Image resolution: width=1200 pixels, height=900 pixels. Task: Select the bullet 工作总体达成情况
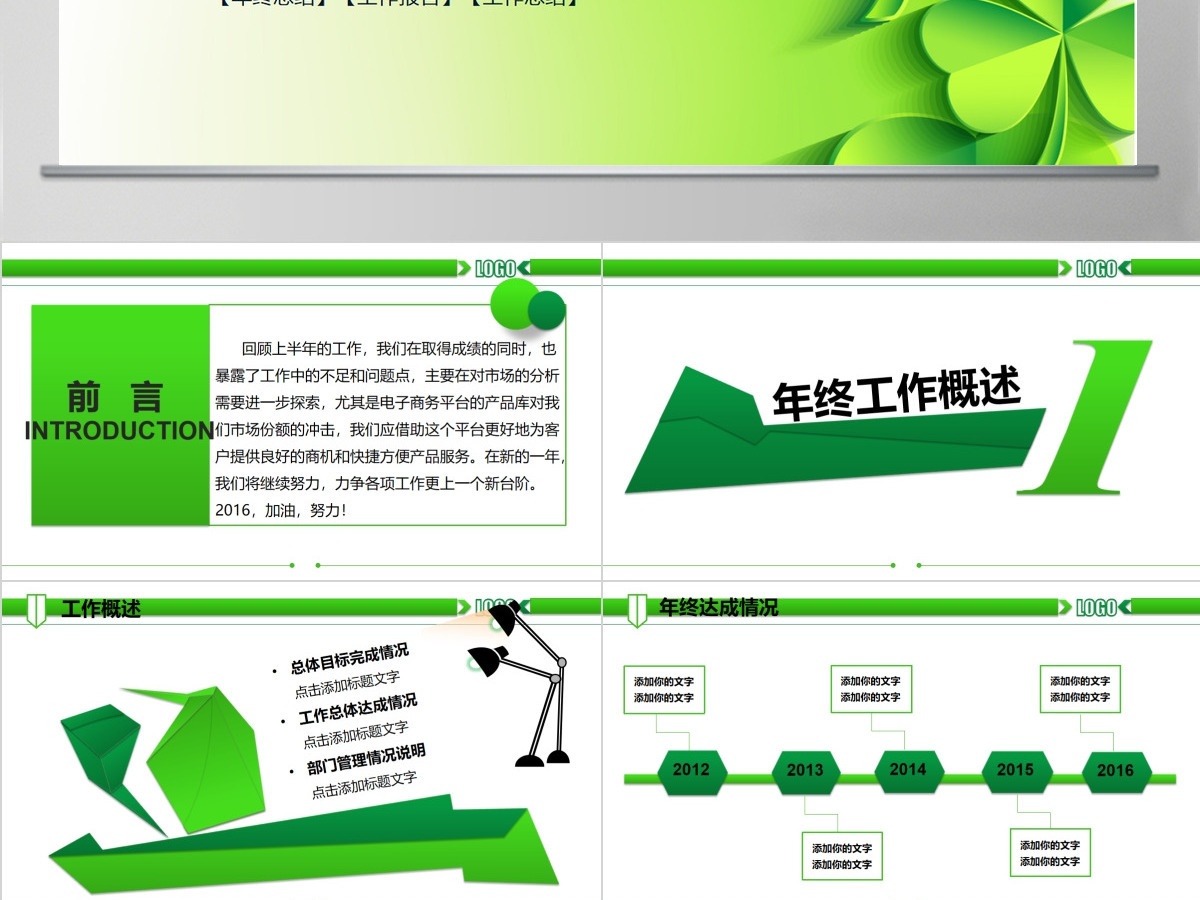tap(358, 709)
